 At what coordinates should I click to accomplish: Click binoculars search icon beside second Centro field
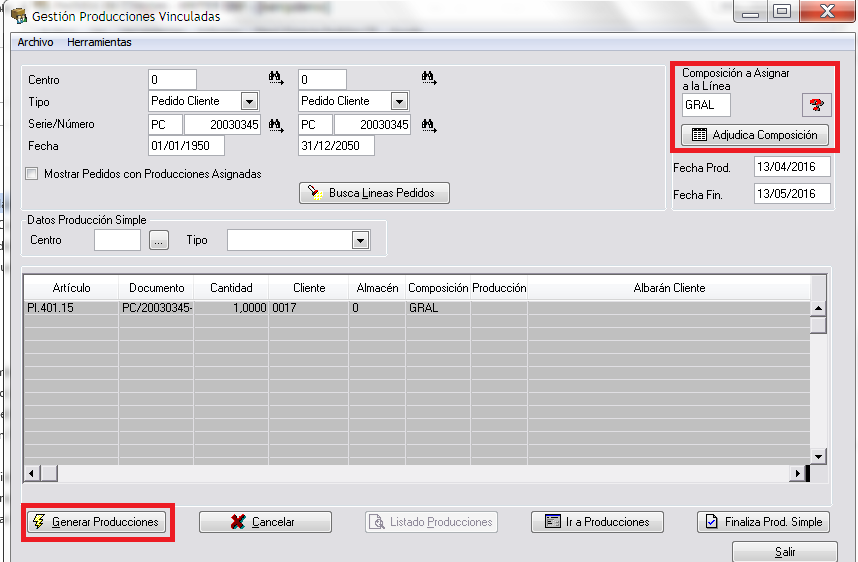[428, 78]
